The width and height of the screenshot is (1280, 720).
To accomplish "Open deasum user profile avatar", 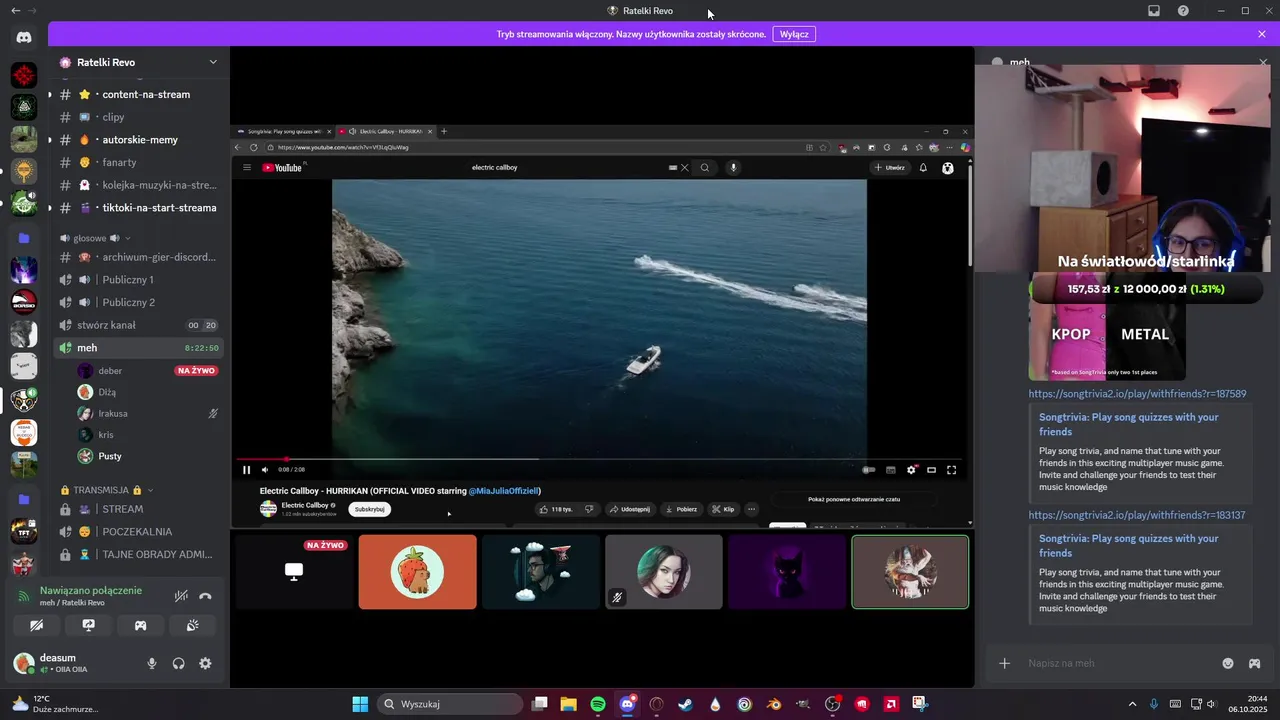I will click(x=24, y=663).
